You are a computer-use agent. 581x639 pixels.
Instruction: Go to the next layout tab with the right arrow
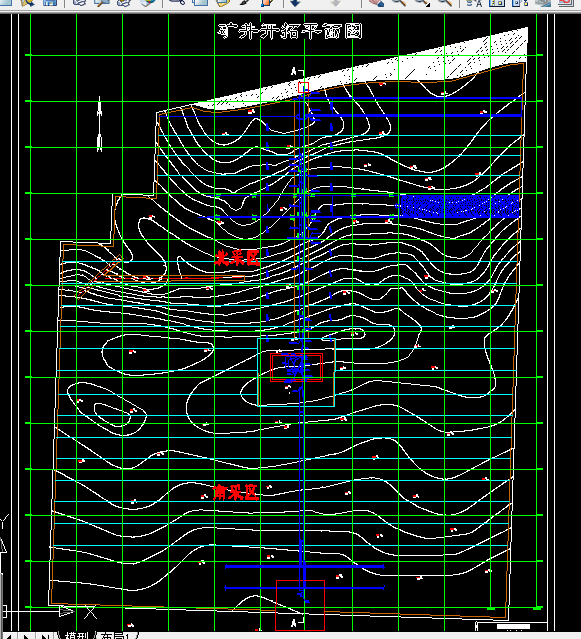pyautogui.click(x=26, y=636)
